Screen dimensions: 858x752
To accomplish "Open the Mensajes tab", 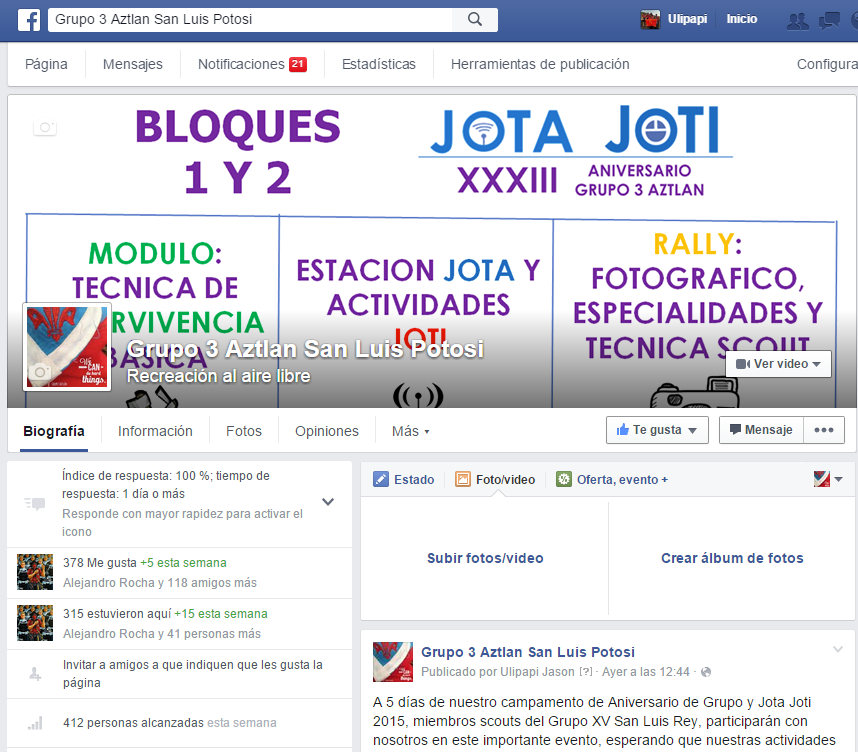I will [x=133, y=64].
